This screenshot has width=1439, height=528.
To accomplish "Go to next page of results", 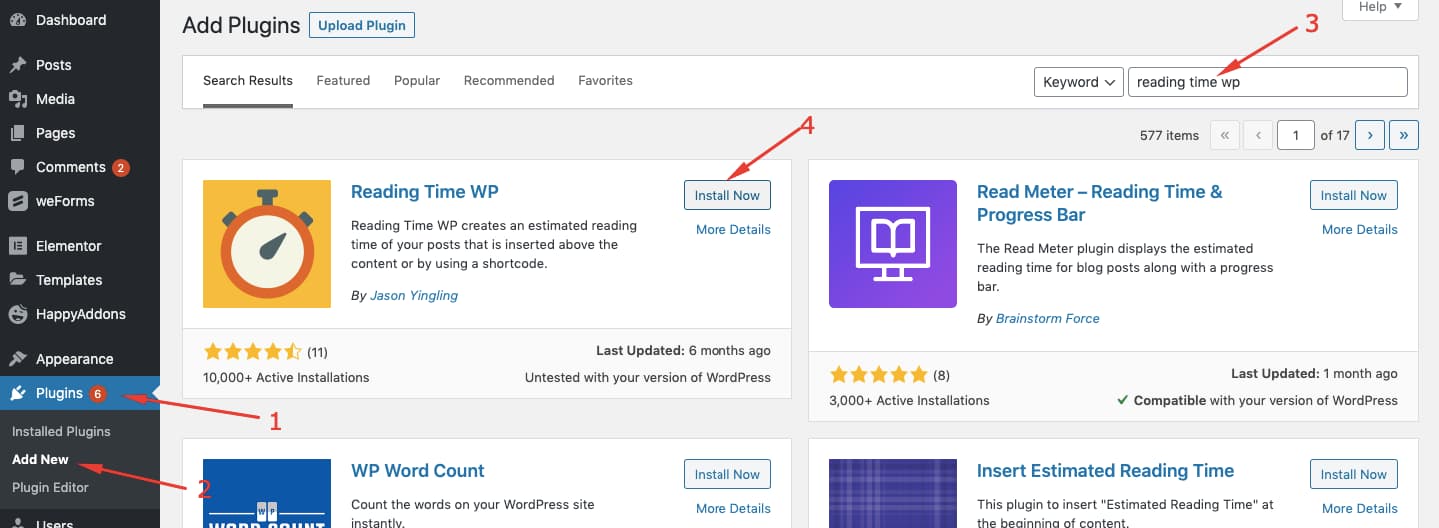I will (1370, 135).
